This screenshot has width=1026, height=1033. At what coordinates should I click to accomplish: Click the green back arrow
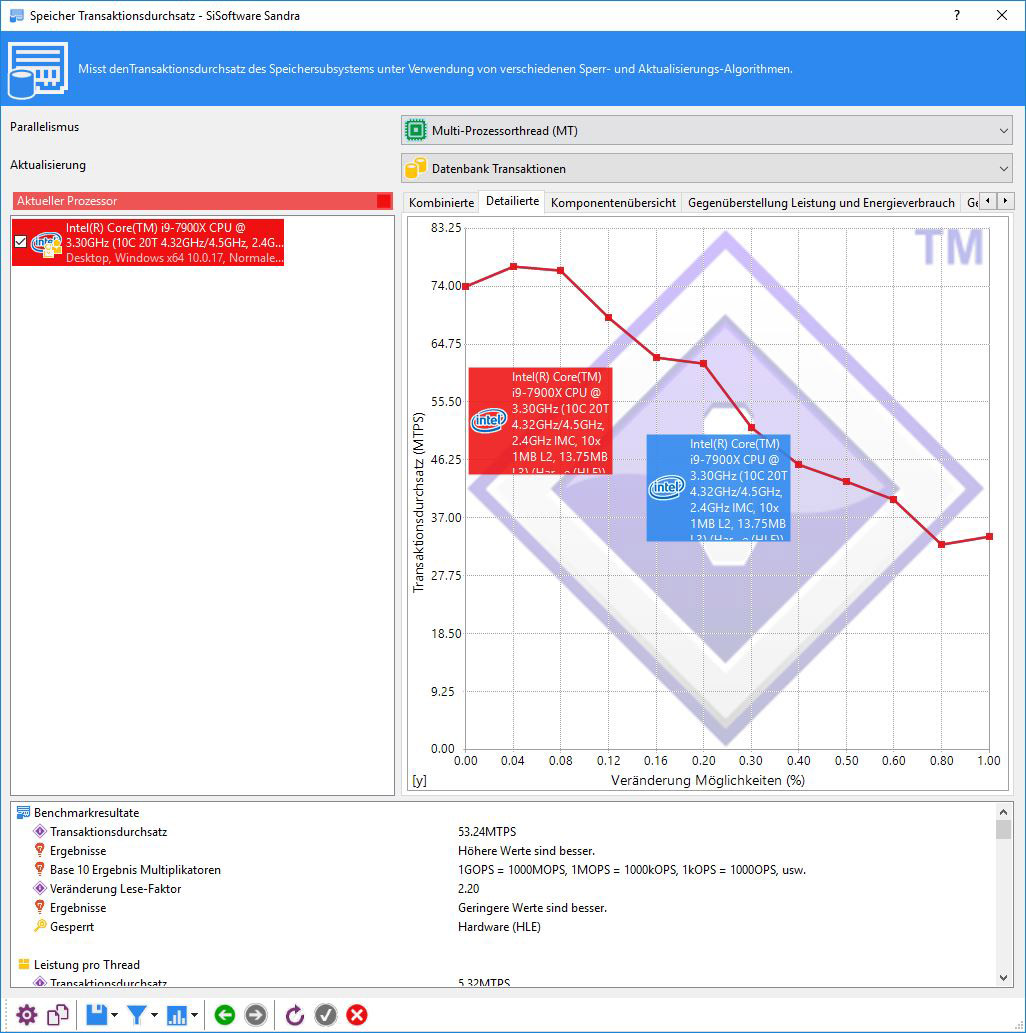[225, 1015]
